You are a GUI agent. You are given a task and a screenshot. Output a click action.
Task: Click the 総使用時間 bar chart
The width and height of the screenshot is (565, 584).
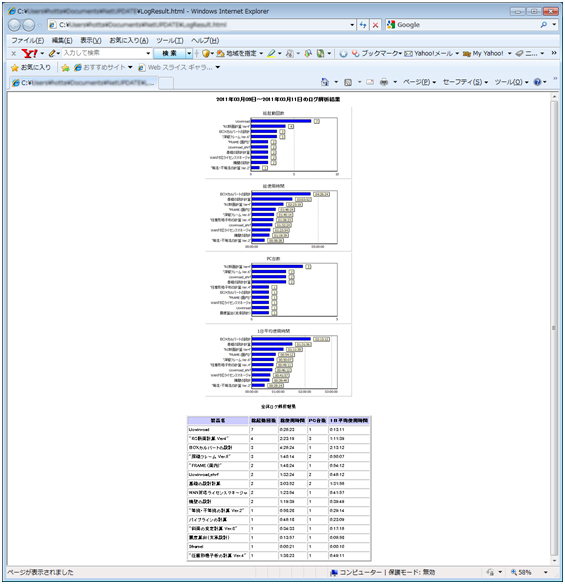tap(278, 215)
